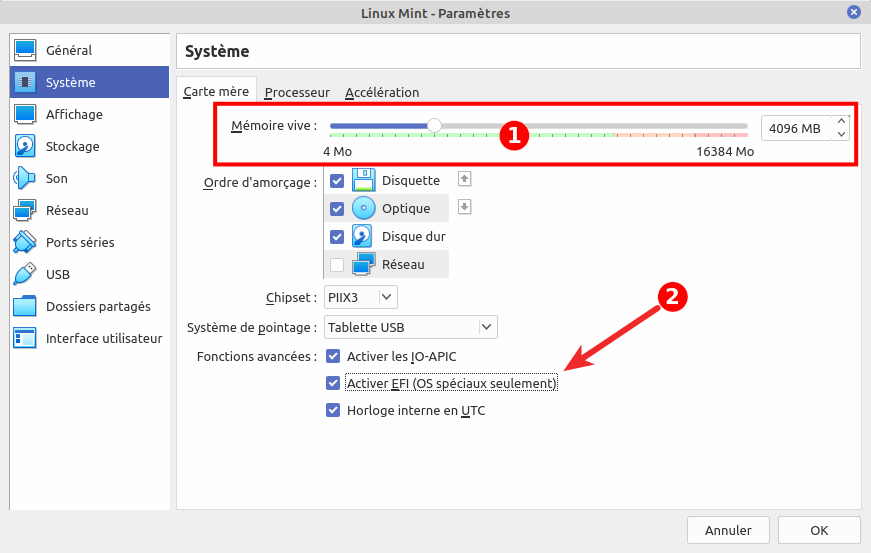Select Stockage in settings list
Viewport: 871px width, 553px height.
(x=89, y=146)
